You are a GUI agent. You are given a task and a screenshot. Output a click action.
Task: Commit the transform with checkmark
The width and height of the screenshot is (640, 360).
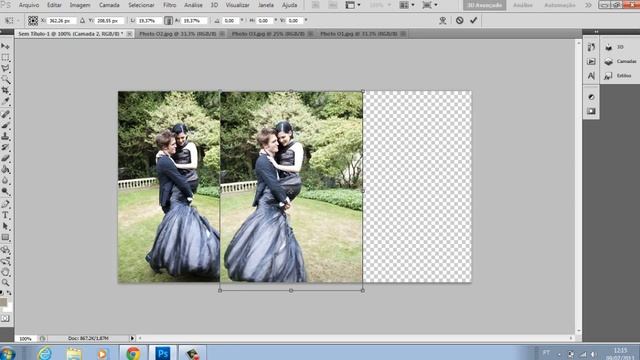[473, 20]
